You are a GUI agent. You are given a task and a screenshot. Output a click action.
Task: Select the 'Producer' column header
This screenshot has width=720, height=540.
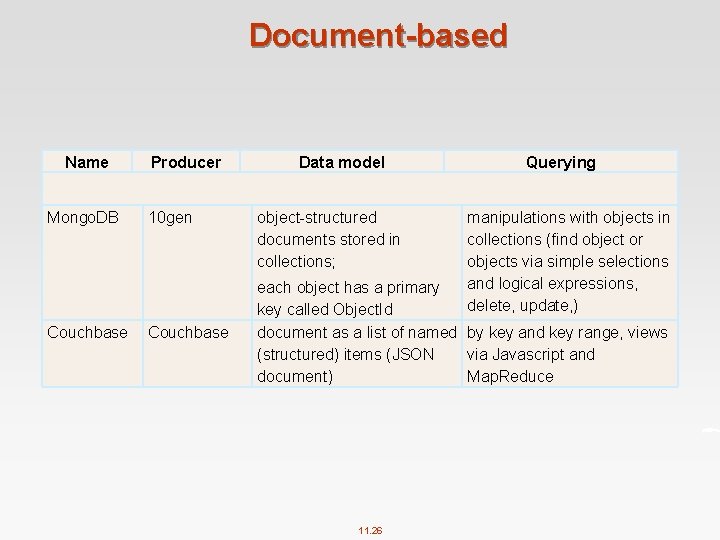[x=186, y=162]
